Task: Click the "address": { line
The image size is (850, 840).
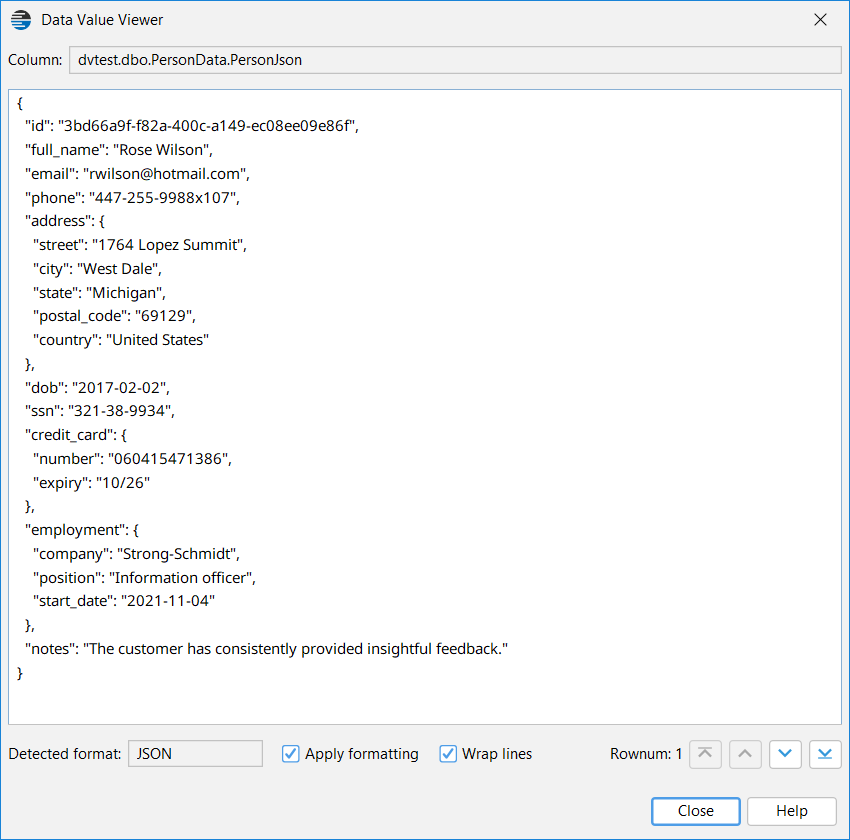Action: [65, 221]
